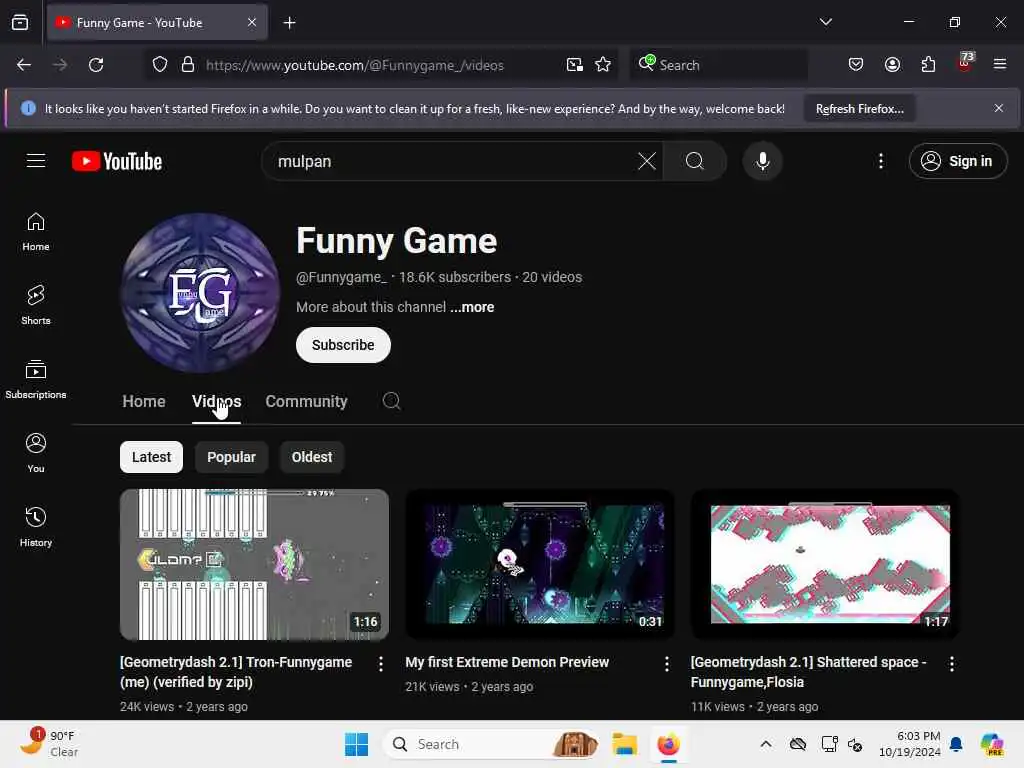Open Shattered space video title link

tap(808, 672)
